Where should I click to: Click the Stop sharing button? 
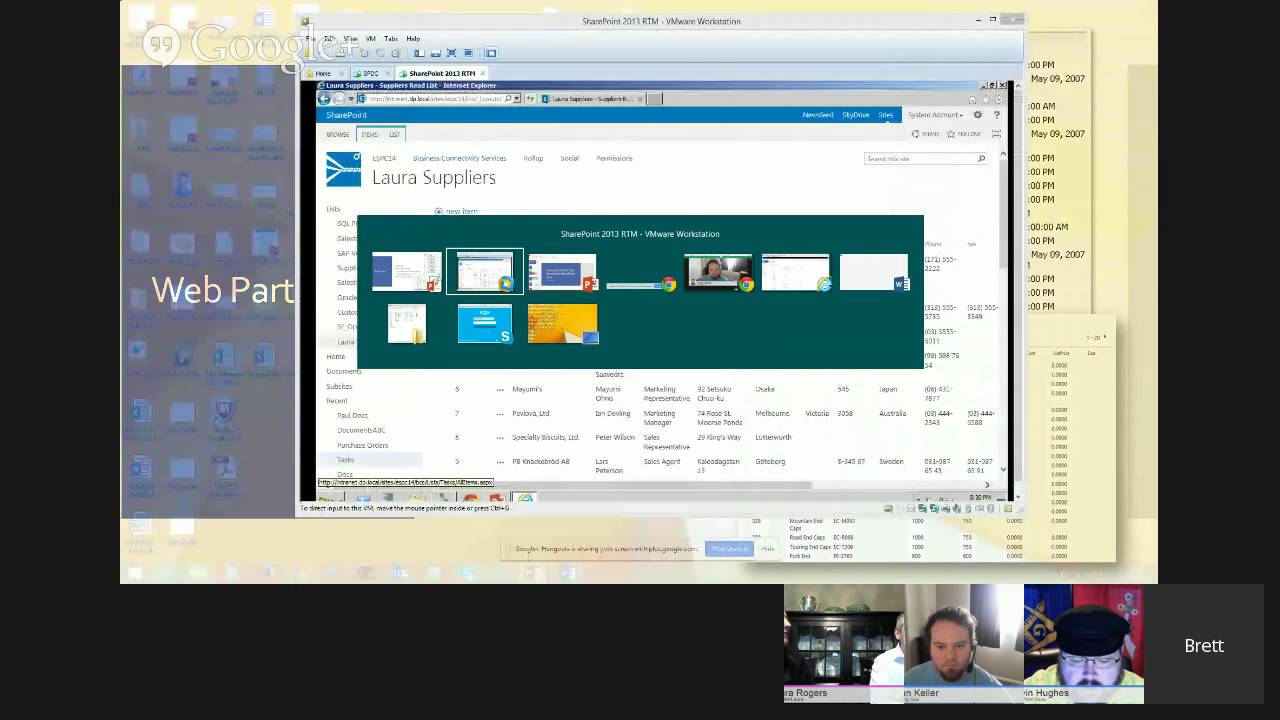(x=728, y=548)
